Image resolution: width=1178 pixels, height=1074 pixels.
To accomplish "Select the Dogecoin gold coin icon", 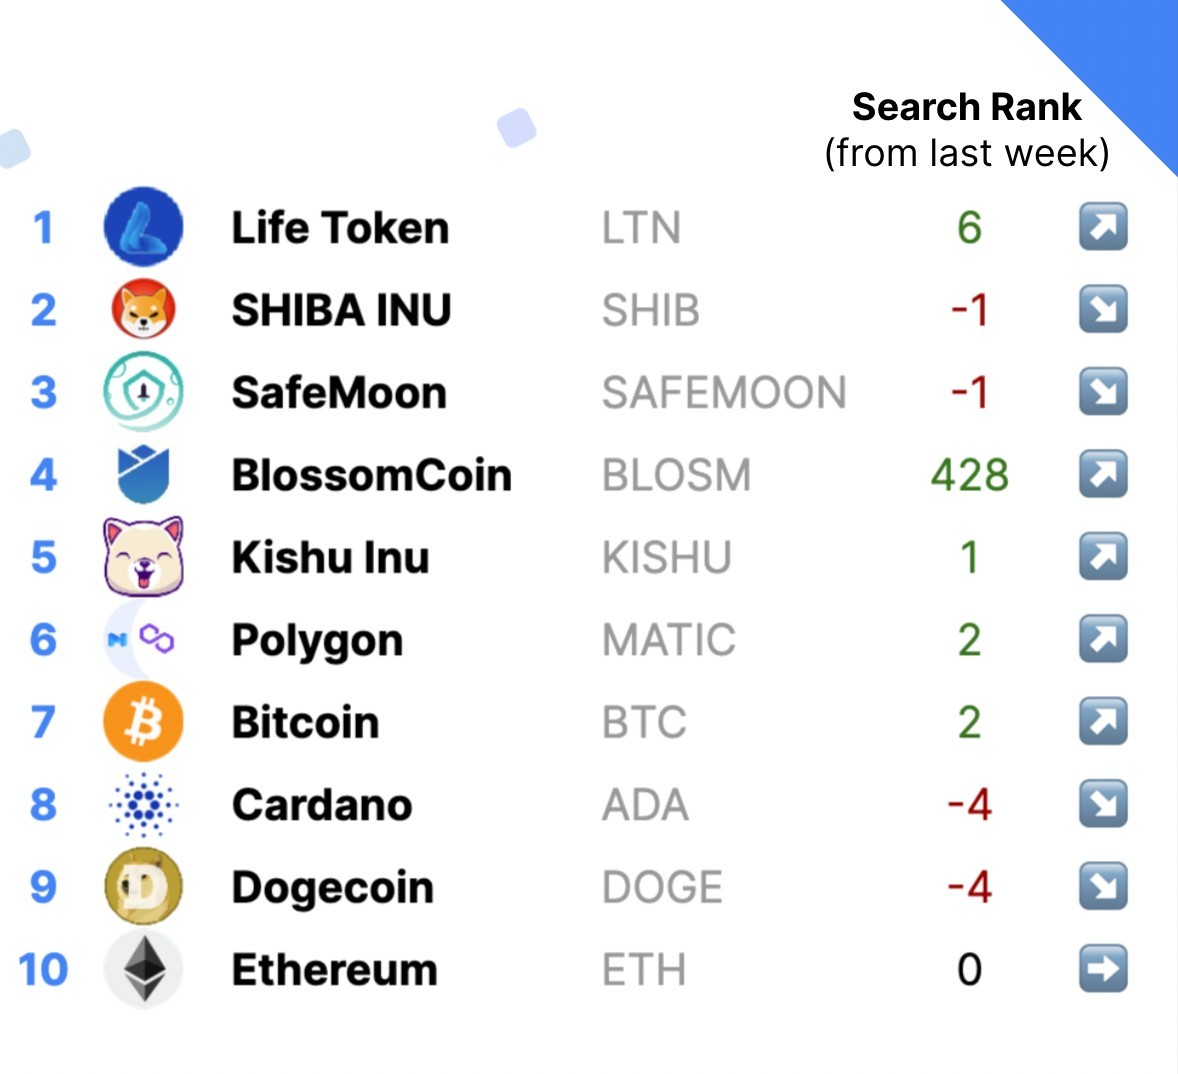I will pyautogui.click(x=143, y=886).
